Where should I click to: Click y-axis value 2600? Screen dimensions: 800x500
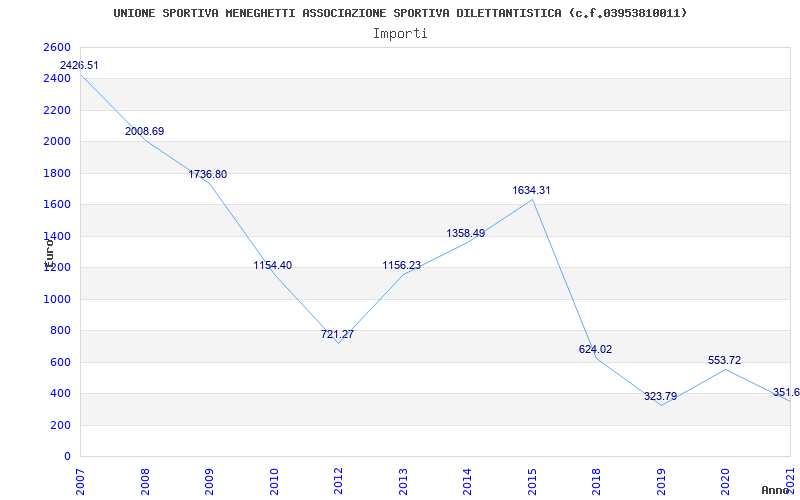pos(58,47)
